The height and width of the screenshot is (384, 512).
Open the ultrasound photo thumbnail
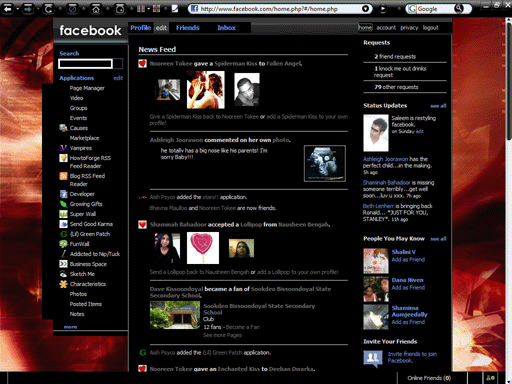point(325,164)
